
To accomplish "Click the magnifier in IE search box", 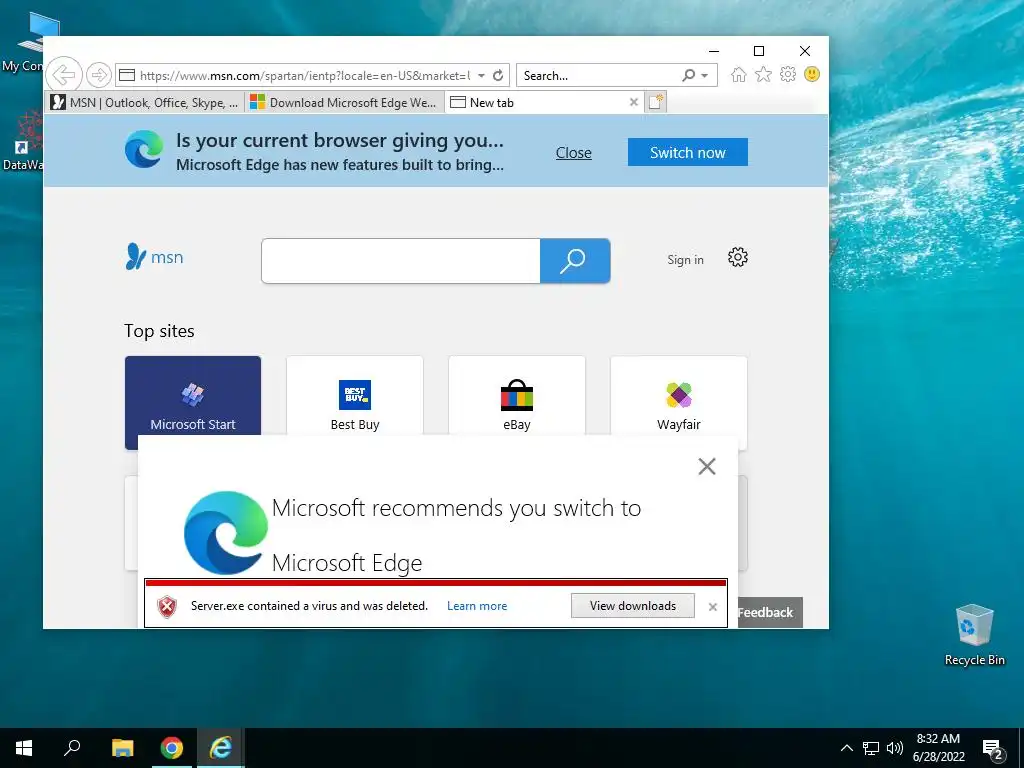I will click(688, 75).
